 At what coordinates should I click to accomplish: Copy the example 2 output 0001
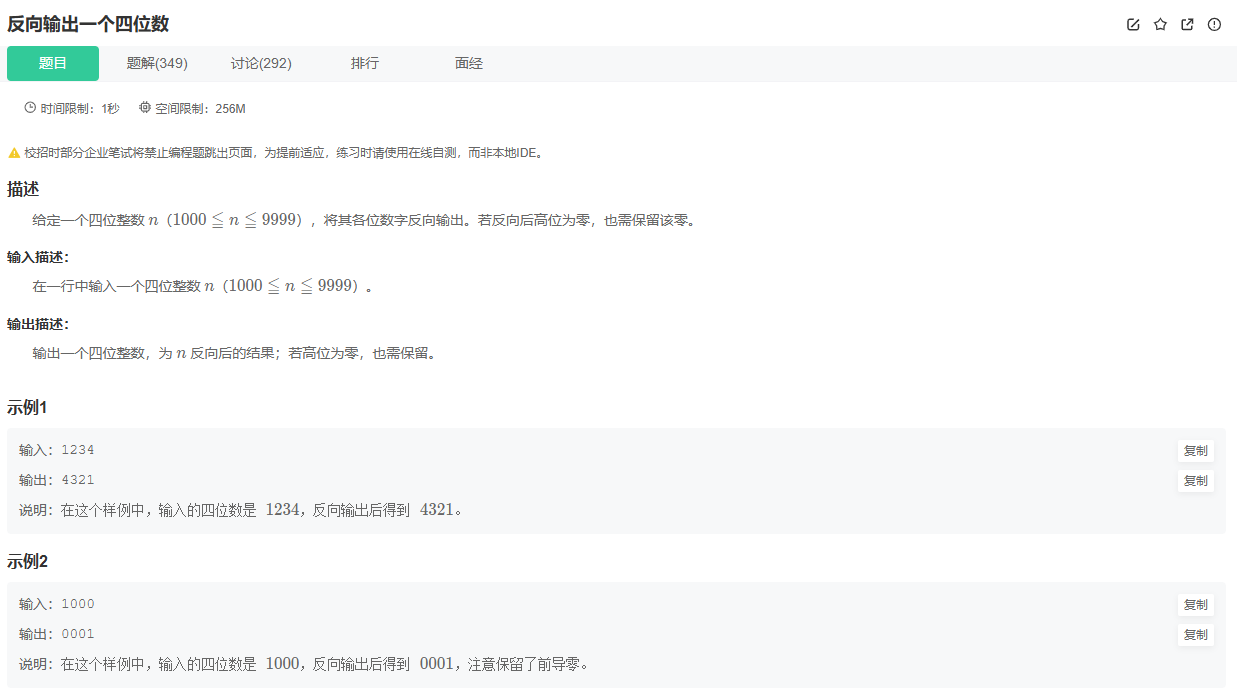[1195, 635]
